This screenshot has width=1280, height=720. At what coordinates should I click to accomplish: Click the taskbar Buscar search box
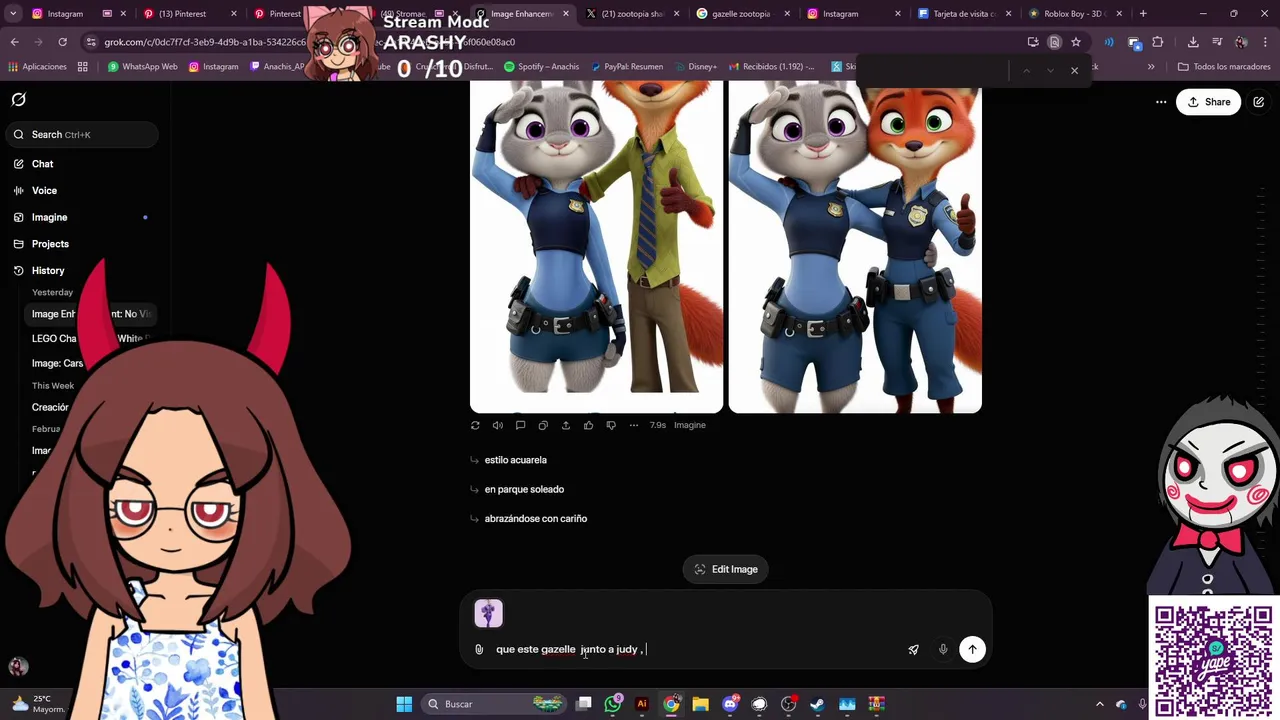[496, 704]
